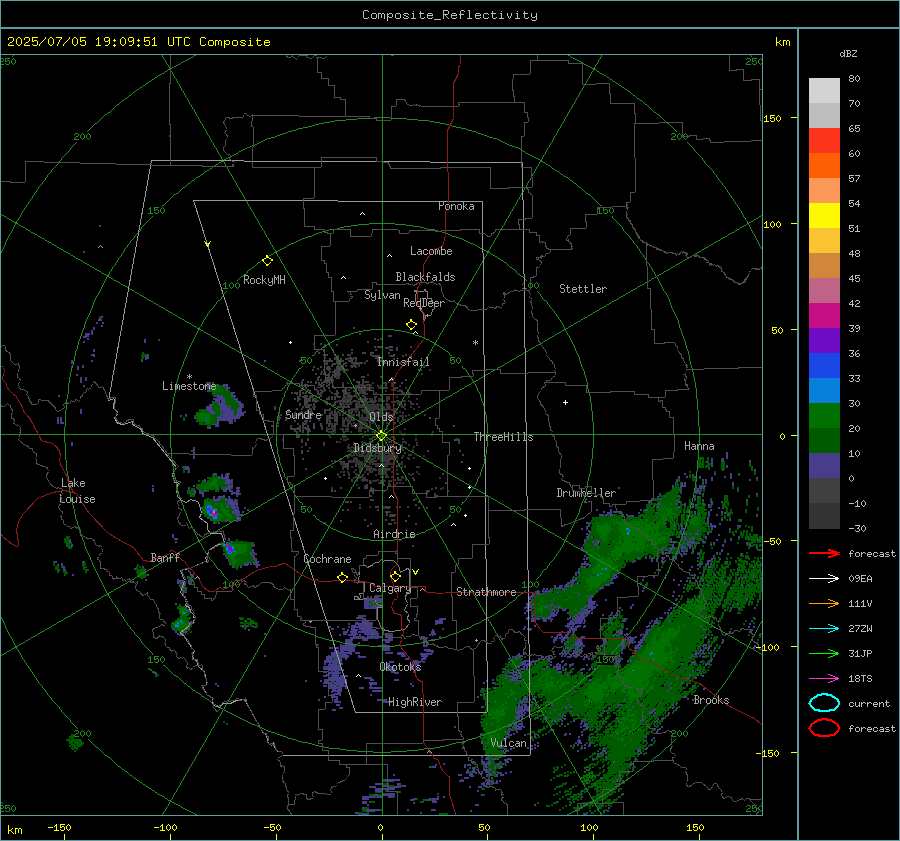Click the yellow diamond marker below Cochrane

(342, 578)
